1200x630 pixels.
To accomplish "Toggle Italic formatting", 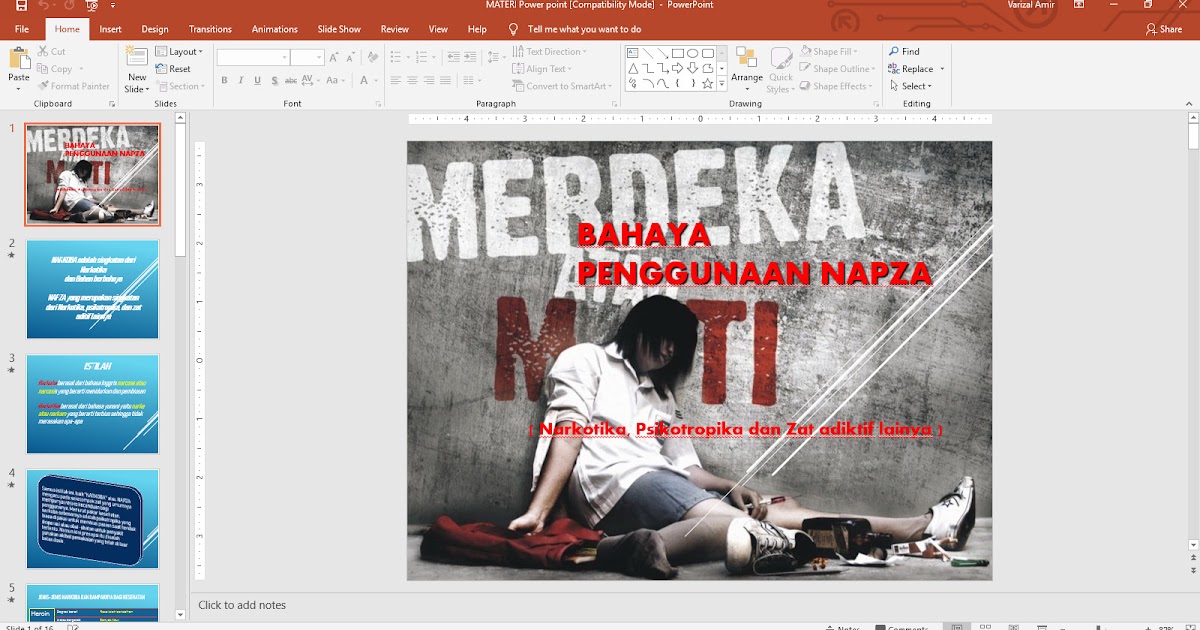I will pos(241,80).
